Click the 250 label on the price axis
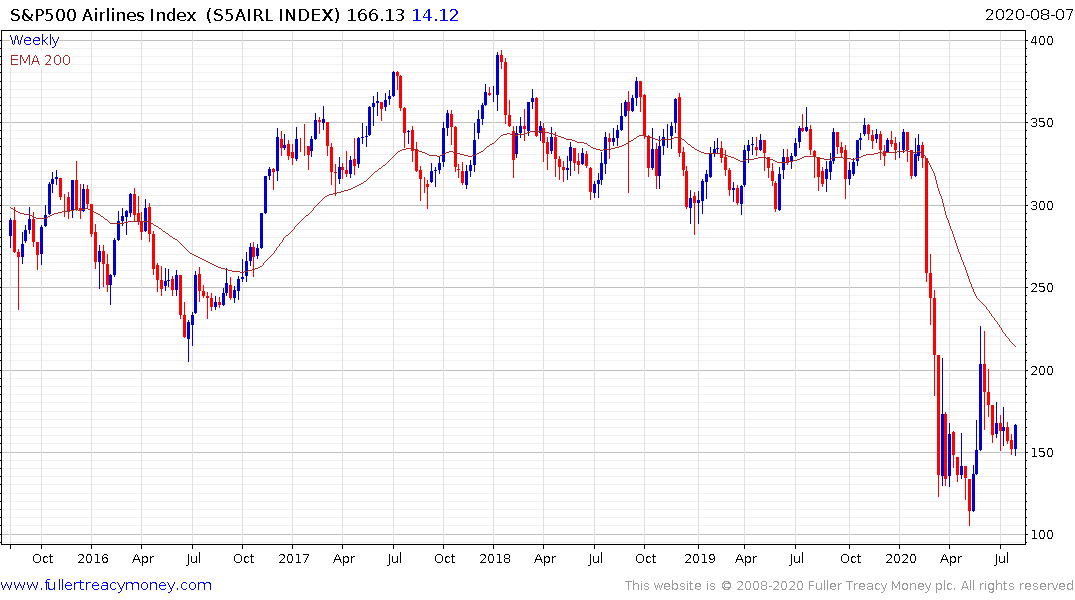 tap(1042, 288)
